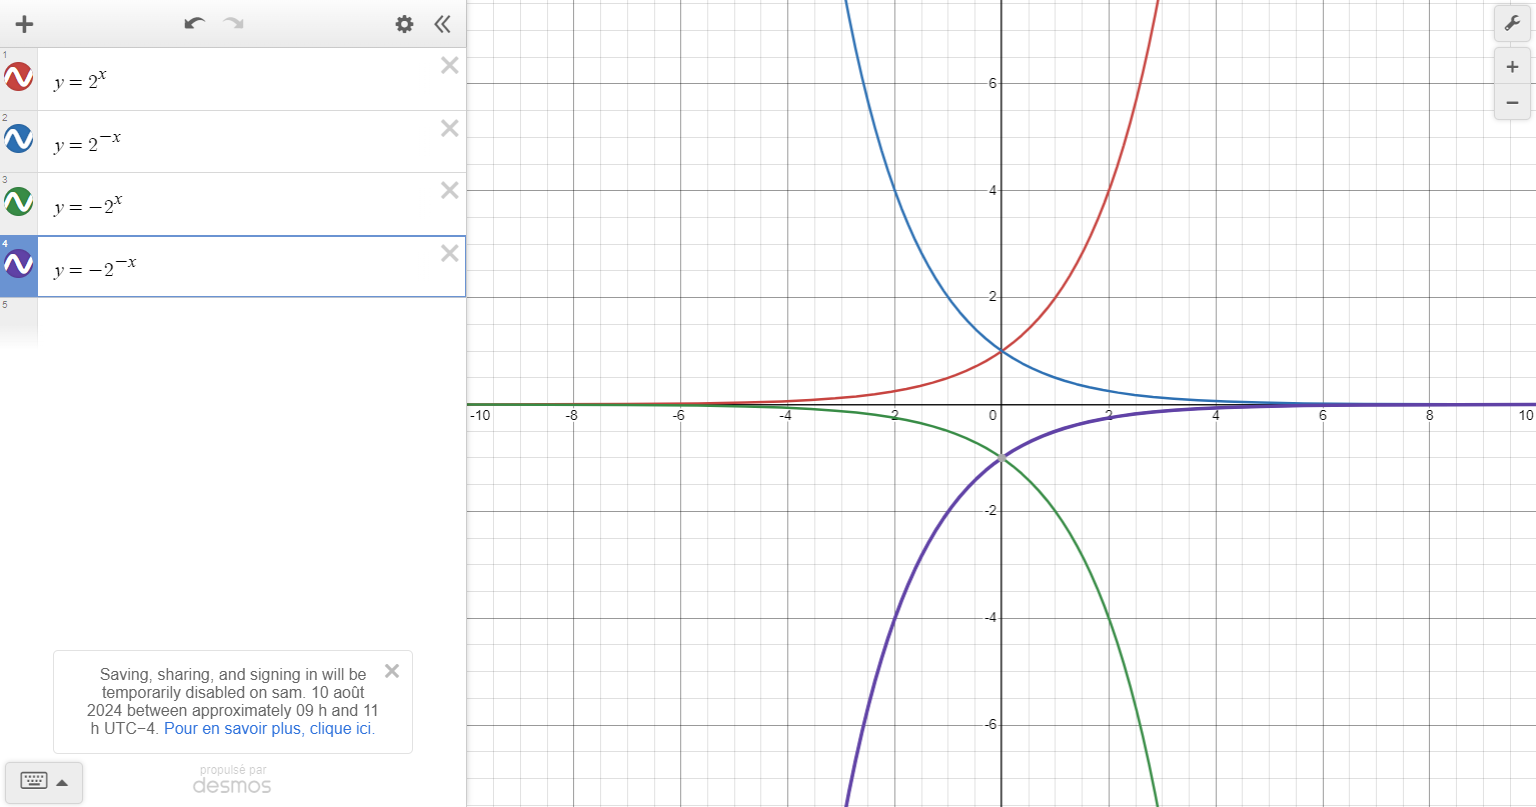Remove the y=2^-x expression
This screenshot has width=1536, height=807.
[x=450, y=128]
